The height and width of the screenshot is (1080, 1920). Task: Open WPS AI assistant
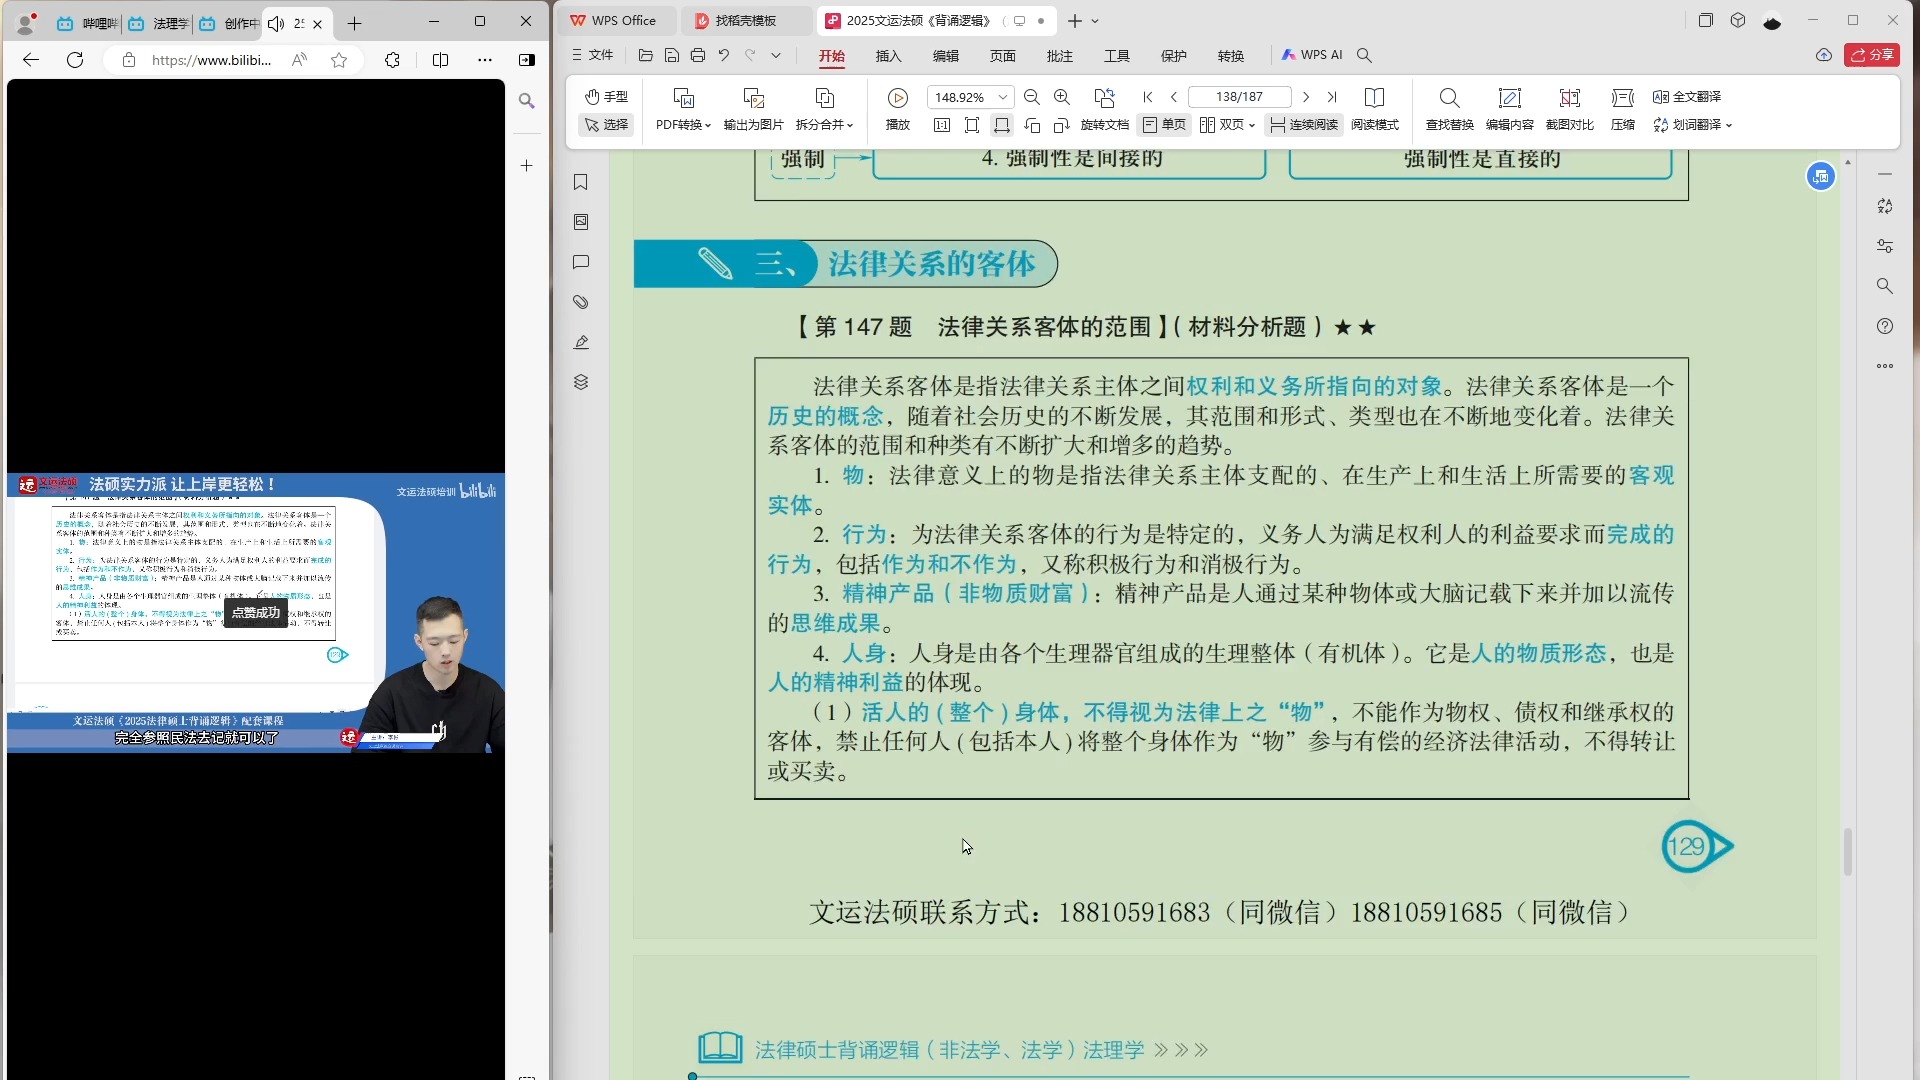pos(1312,55)
